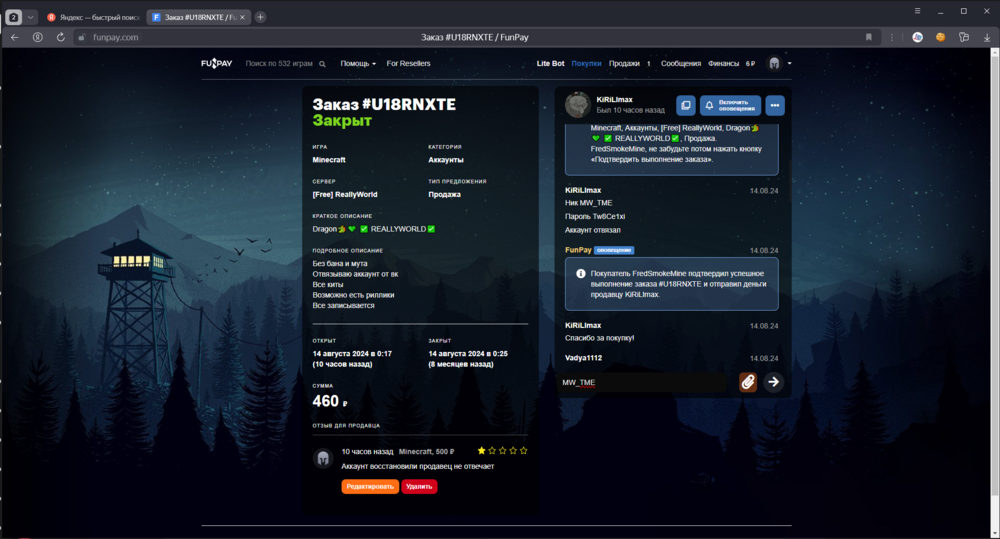Switch to the Яндекс tab

click(93, 17)
